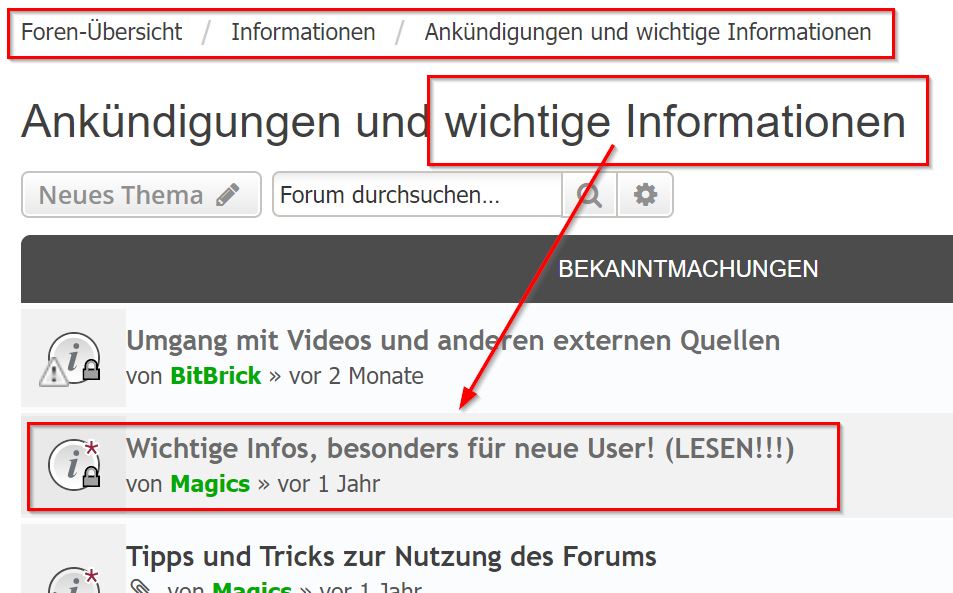The width and height of the screenshot is (953, 593).
Task: Click the BEKANNTMACHUNGEN header bar
Action: click(687, 269)
